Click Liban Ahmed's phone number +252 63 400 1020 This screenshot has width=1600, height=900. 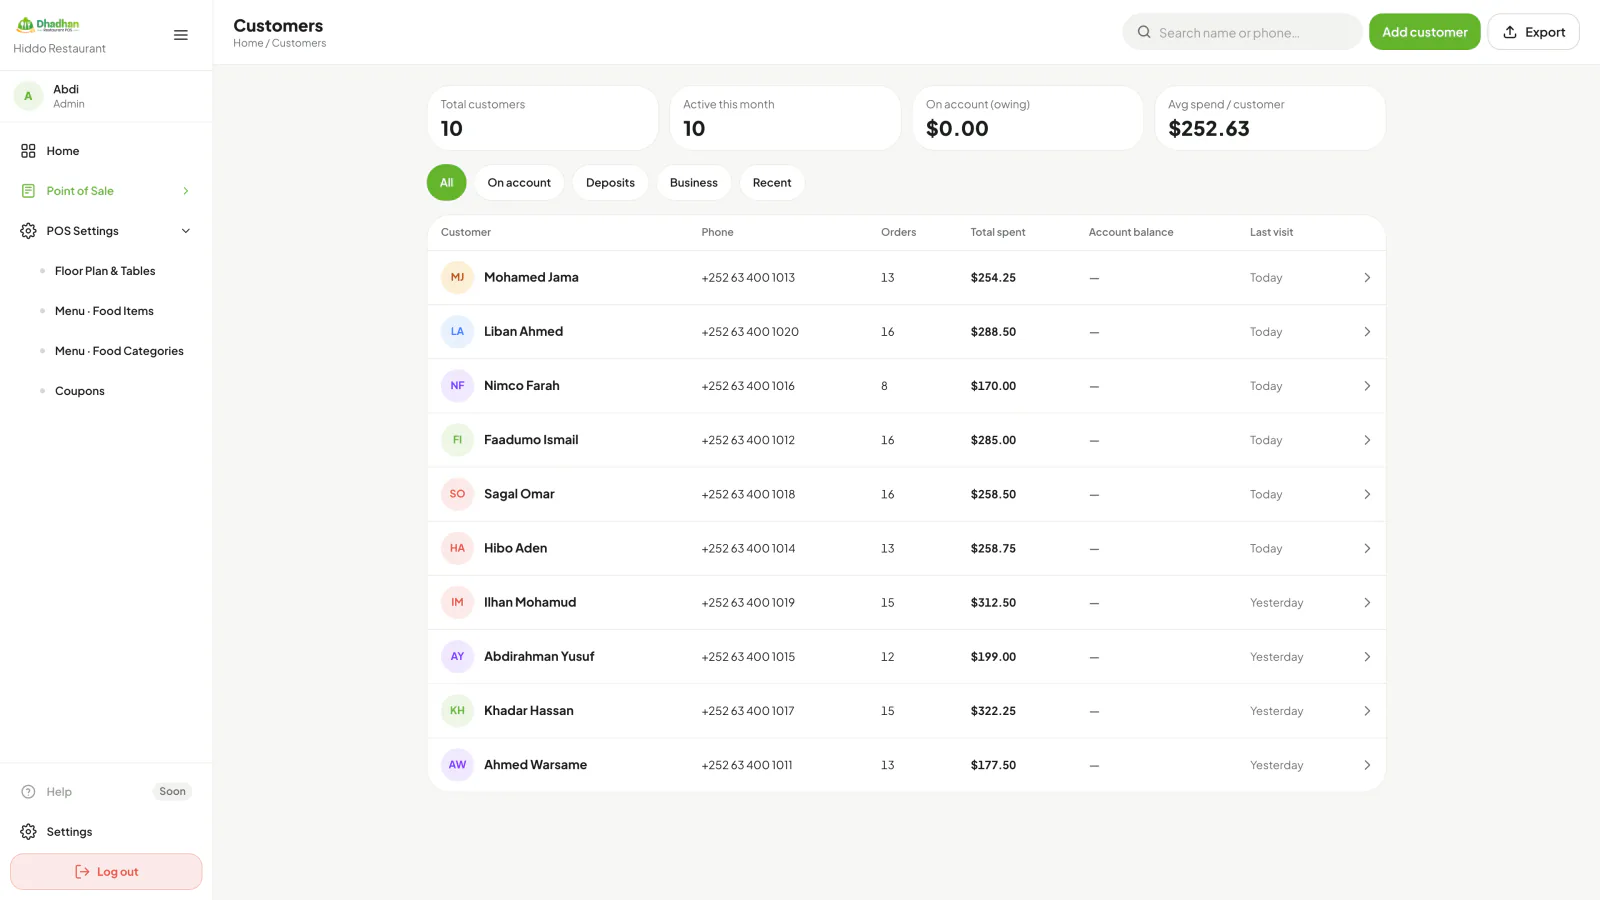tap(750, 332)
